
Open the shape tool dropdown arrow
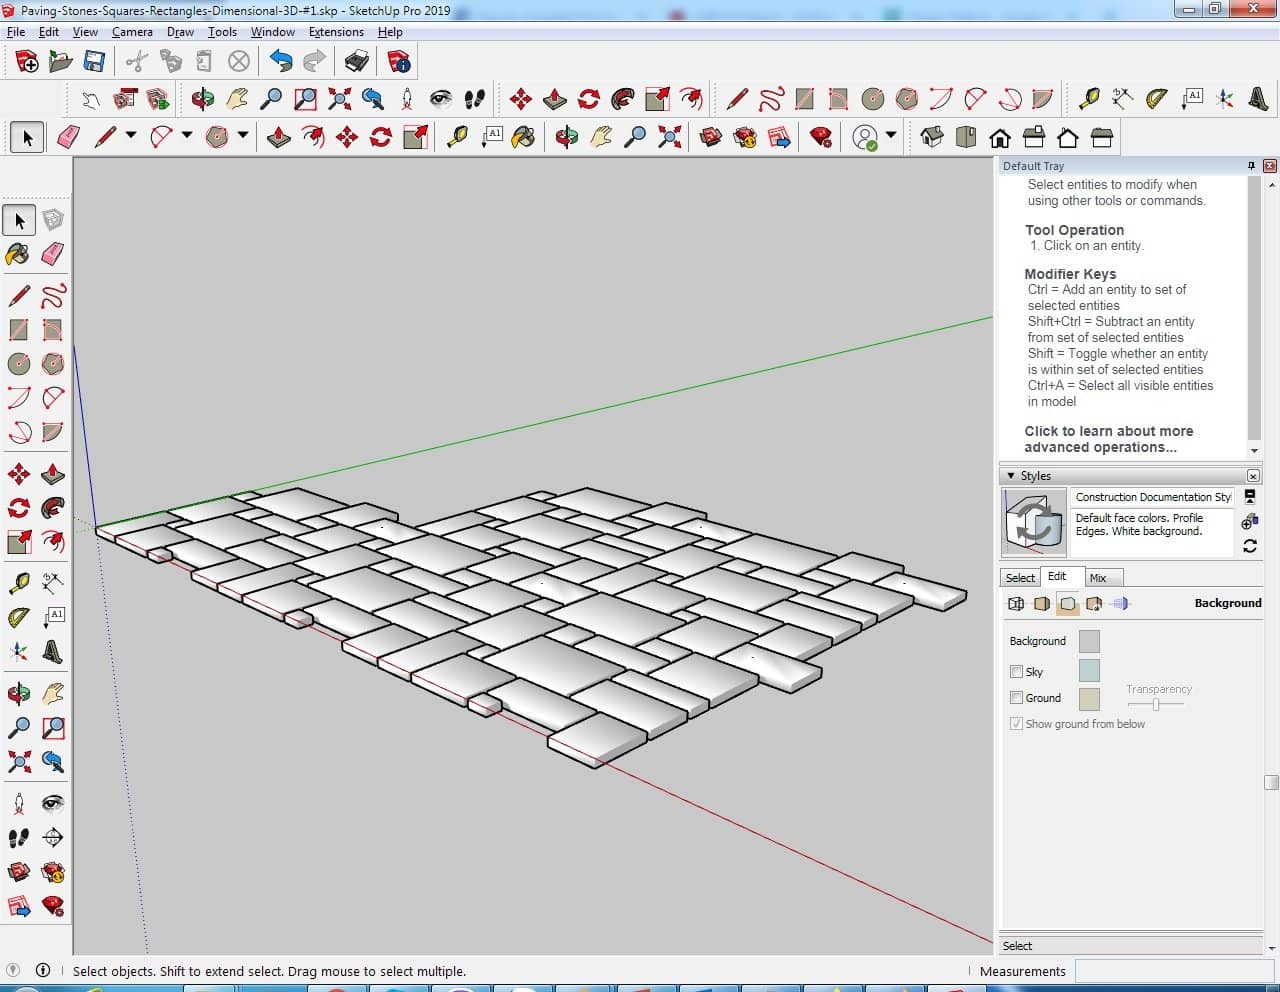click(x=242, y=136)
